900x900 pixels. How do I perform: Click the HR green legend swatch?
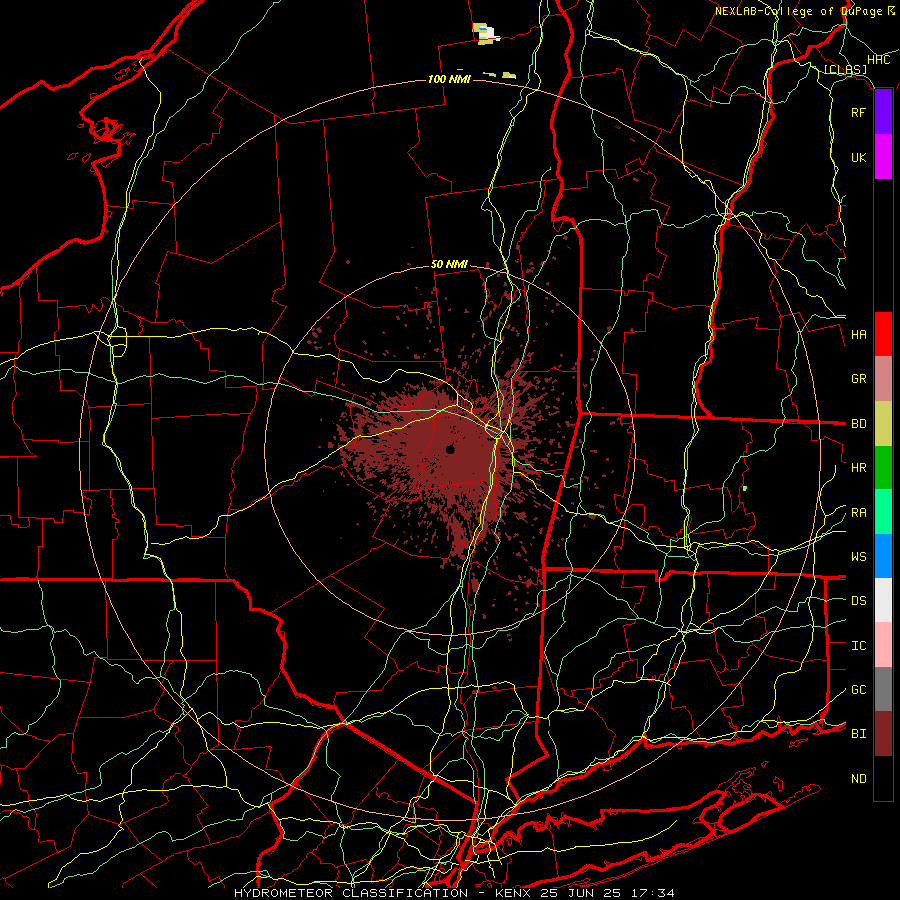[x=883, y=468]
